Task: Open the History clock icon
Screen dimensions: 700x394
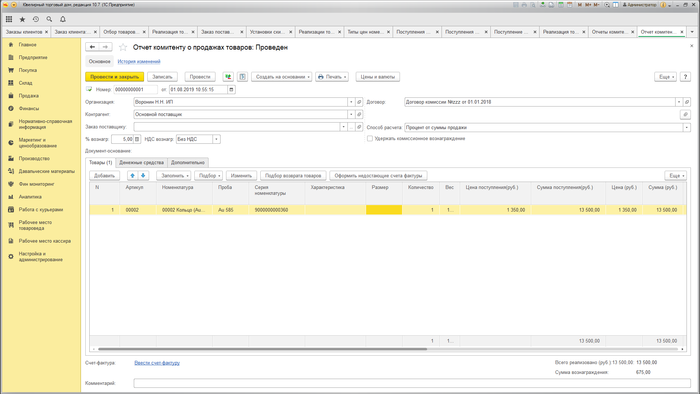Action: pos(36,19)
